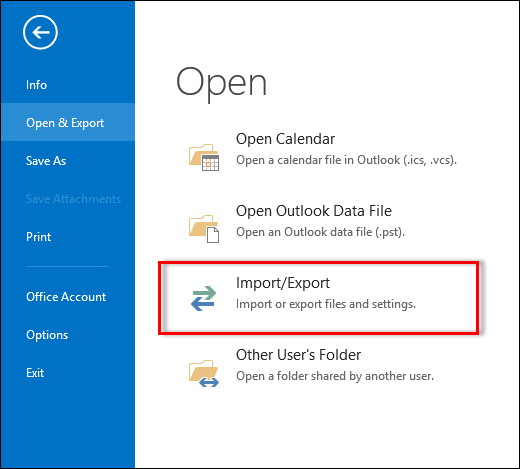This screenshot has width=520, height=469.
Task: Click 'Open a folder shared by another user.'
Action: click(335, 376)
